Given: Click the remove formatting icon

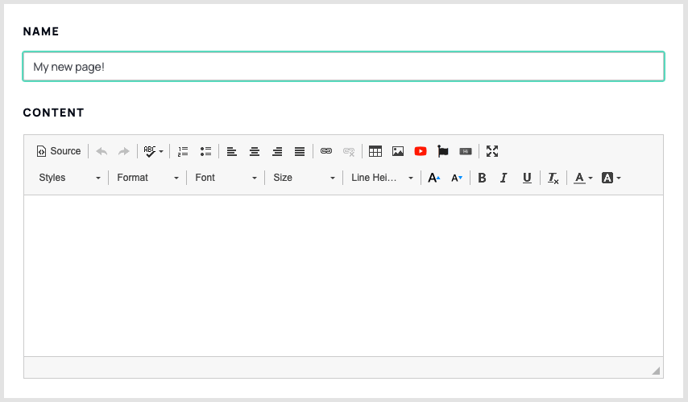Looking at the screenshot, I should (553, 178).
